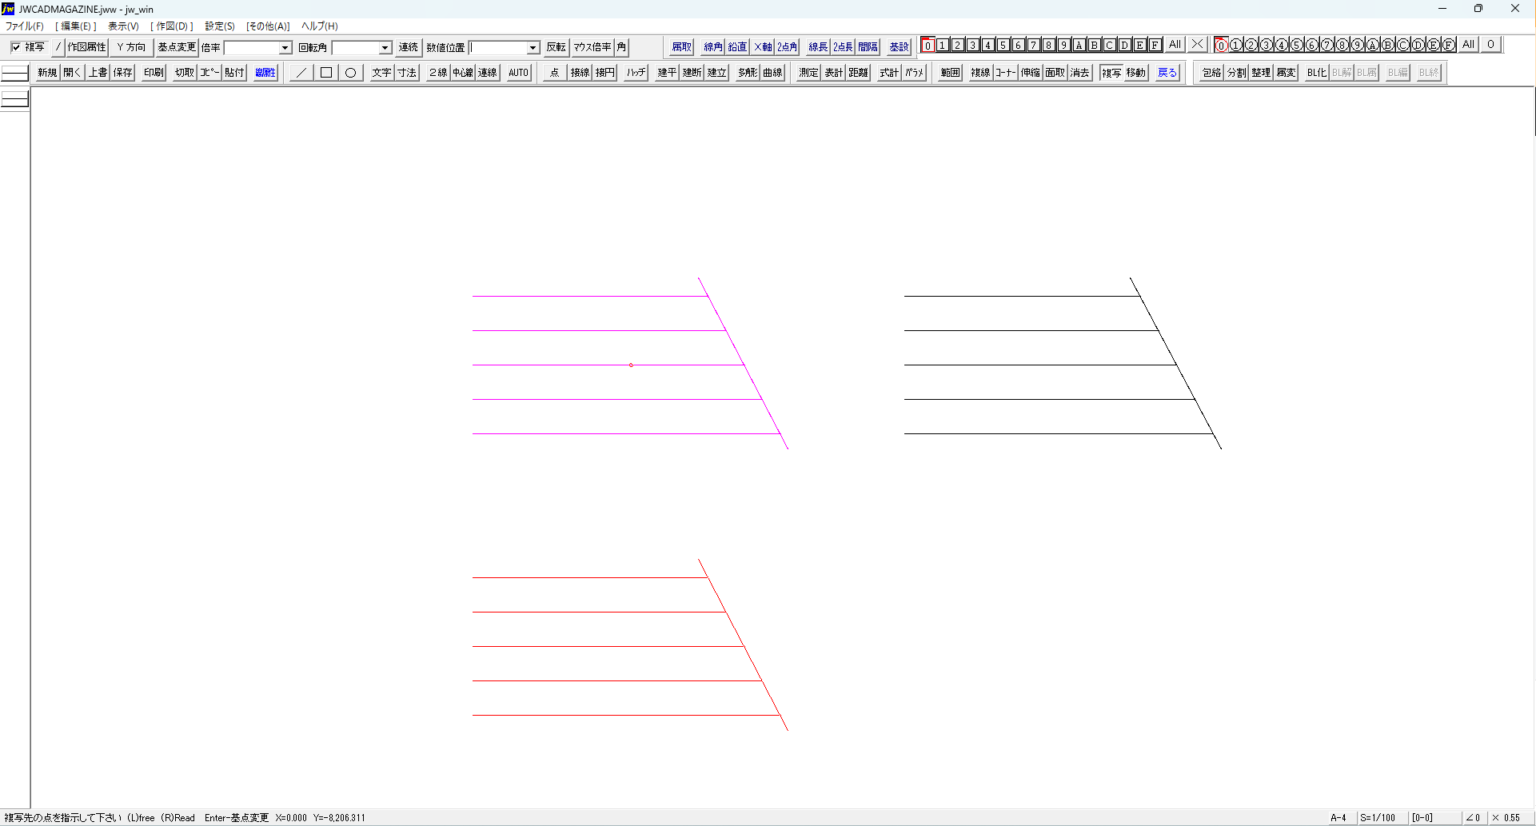Click the 戻る undo button
Screen dimensions: 1536x826
1167,73
